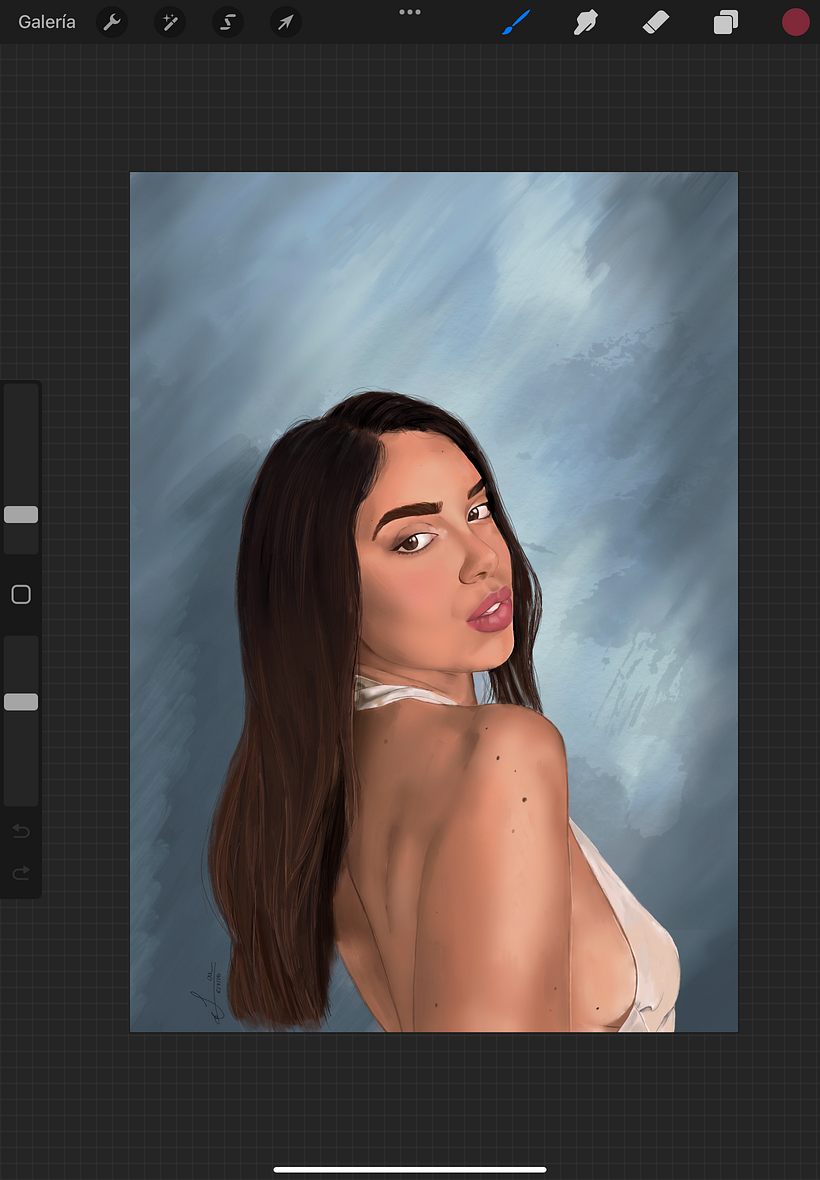Return to Galería

point(47,23)
